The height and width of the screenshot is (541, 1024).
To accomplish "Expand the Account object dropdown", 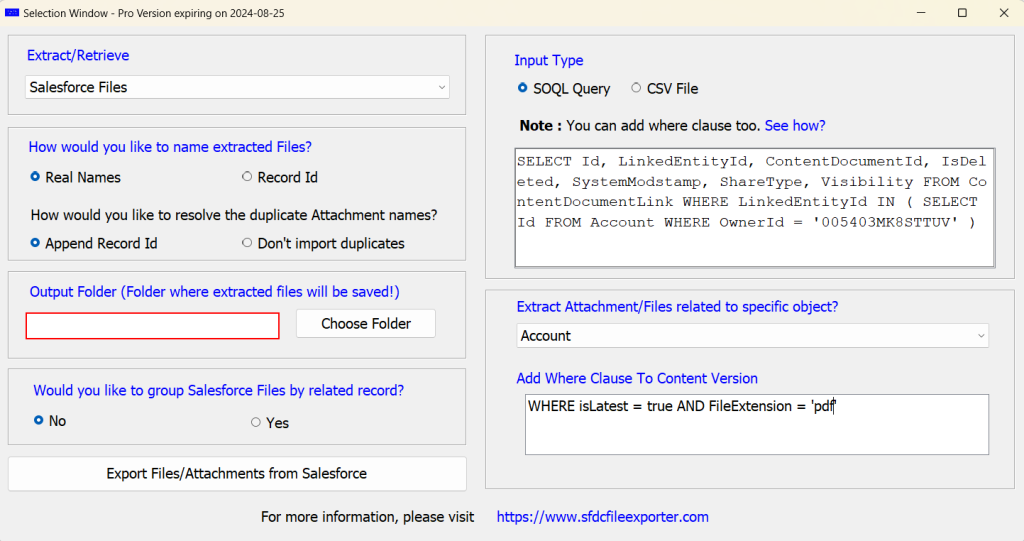I will (752, 336).
